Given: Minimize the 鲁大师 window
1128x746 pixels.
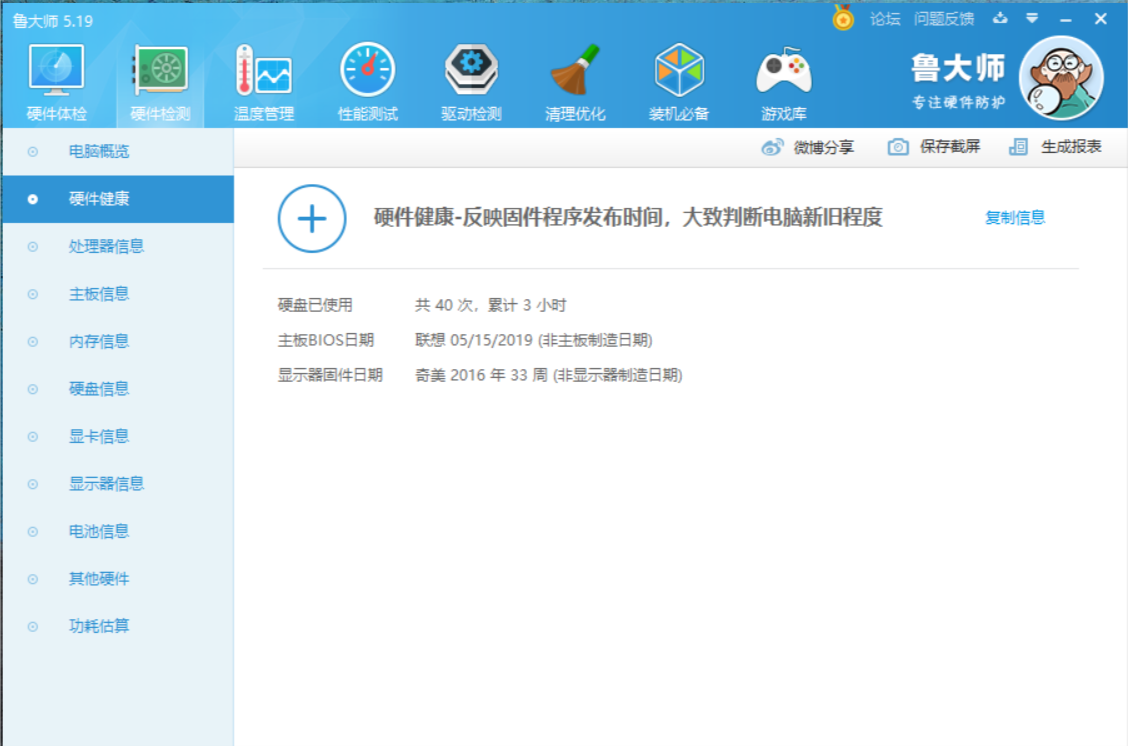Looking at the screenshot, I should point(1065,19).
